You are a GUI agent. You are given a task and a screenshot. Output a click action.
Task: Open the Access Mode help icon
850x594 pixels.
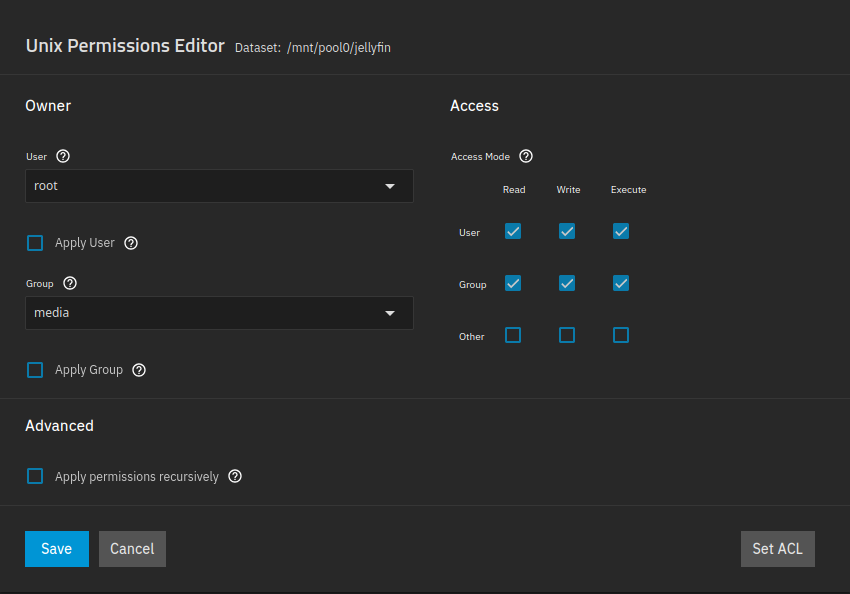pyautogui.click(x=526, y=156)
